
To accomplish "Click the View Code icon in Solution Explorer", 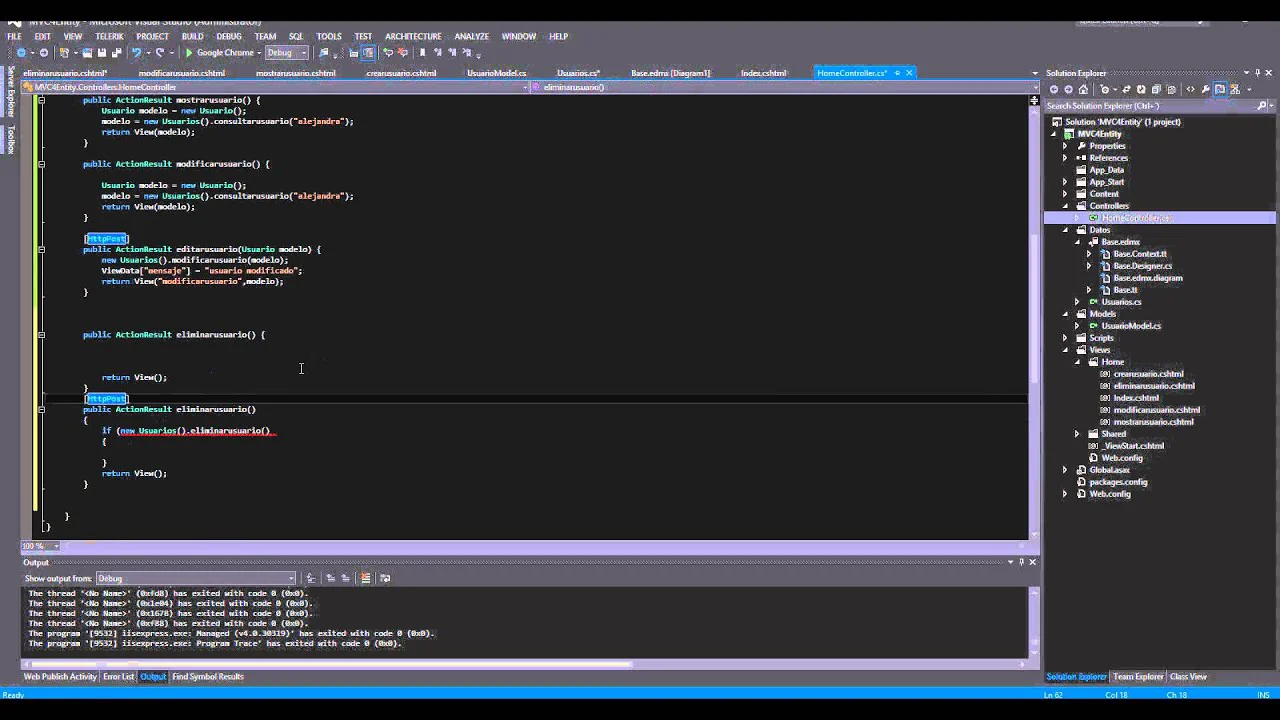I will tap(1190, 90).
